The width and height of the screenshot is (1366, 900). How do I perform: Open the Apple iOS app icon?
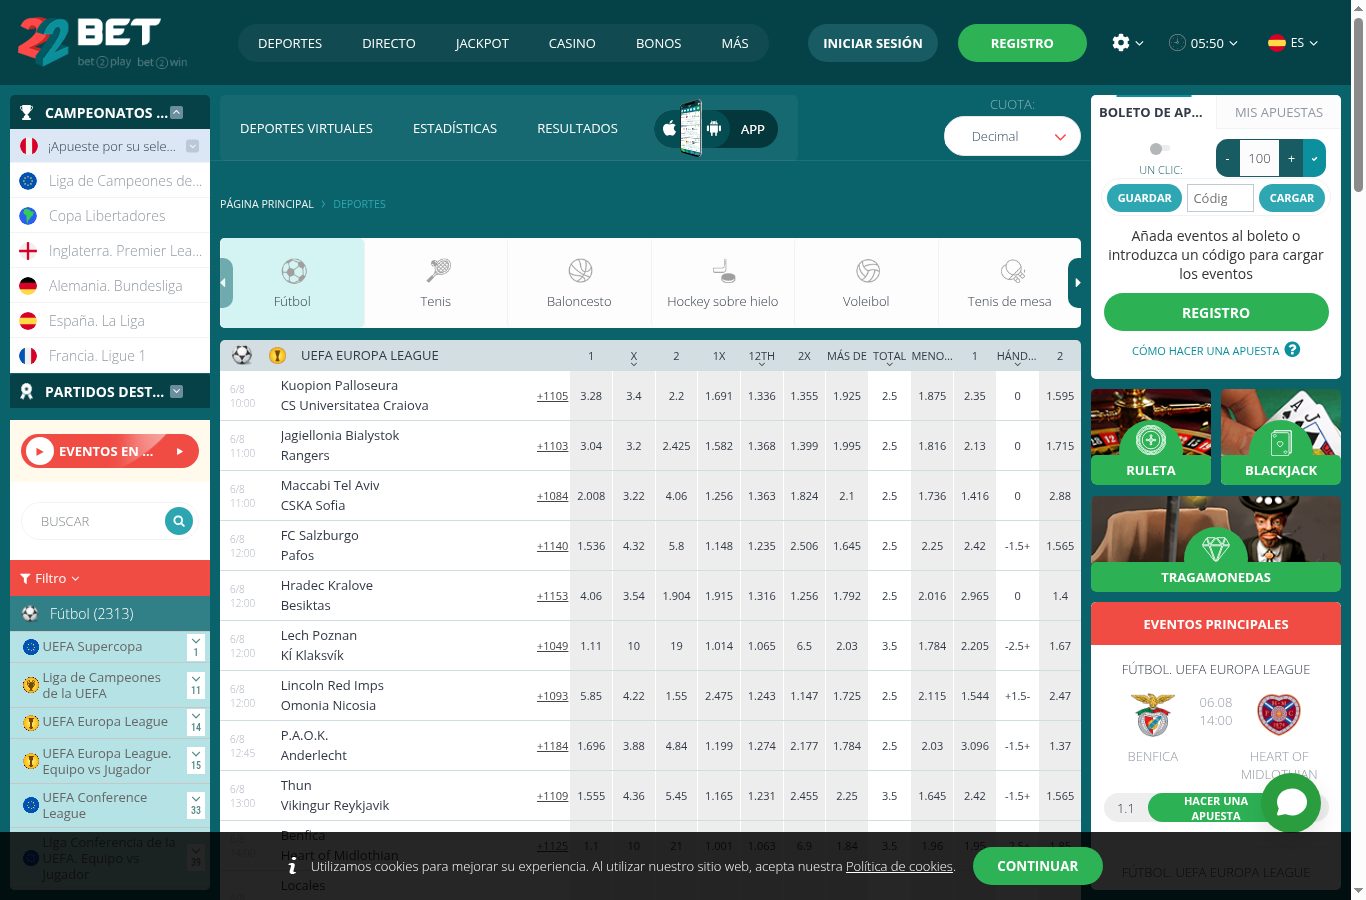[669, 129]
